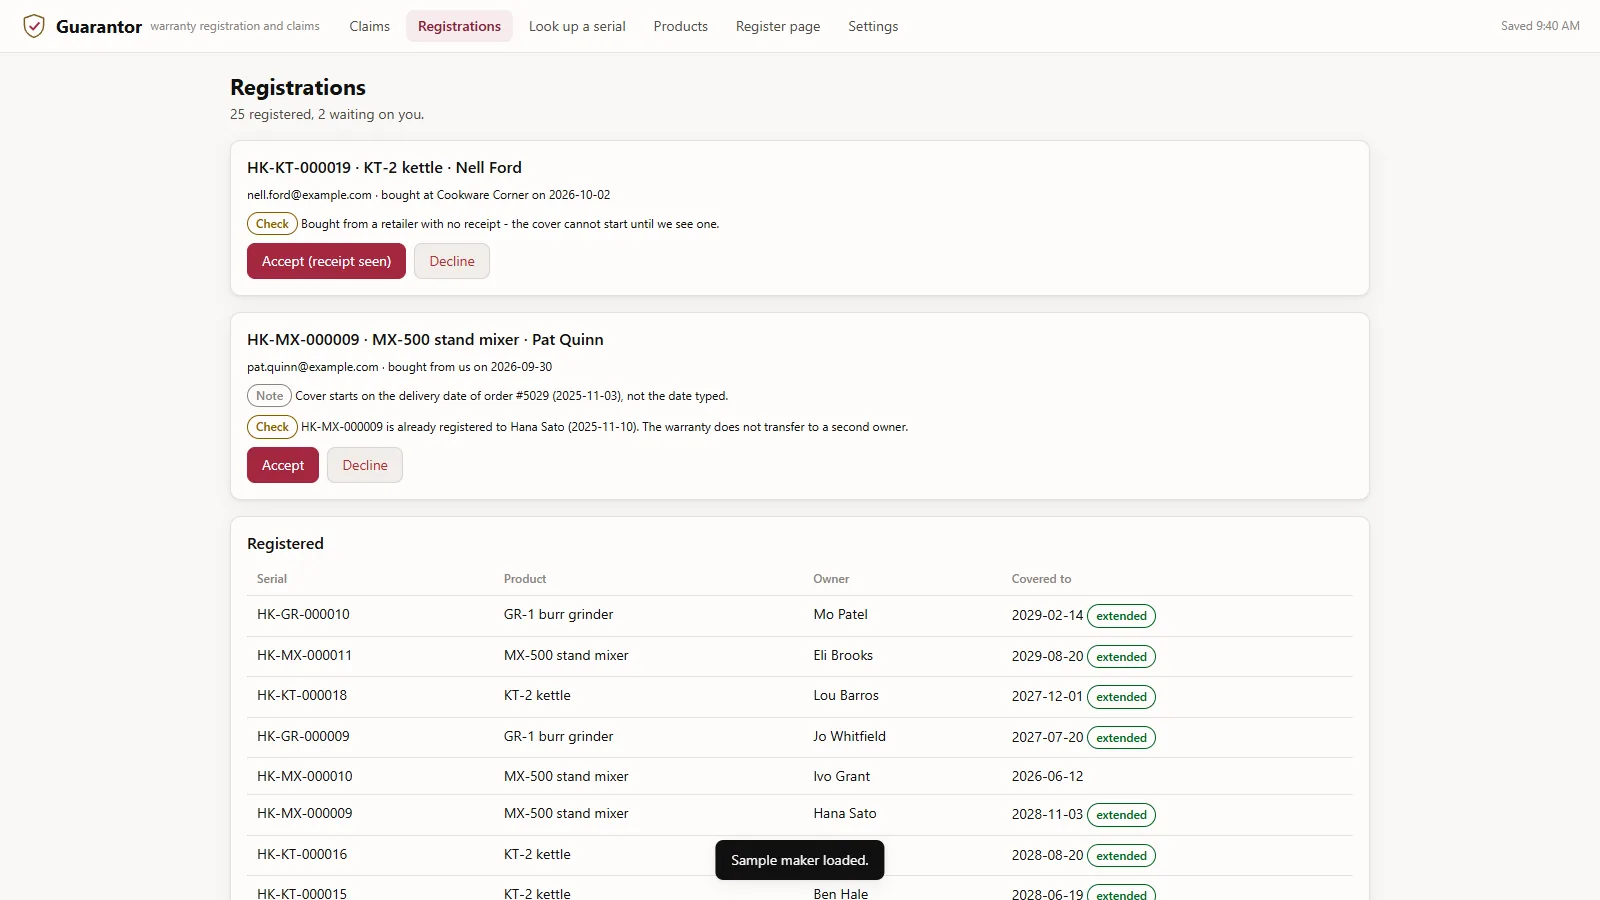Accept Pat Quinn's stand mixer registration

pyautogui.click(x=283, y=465)
